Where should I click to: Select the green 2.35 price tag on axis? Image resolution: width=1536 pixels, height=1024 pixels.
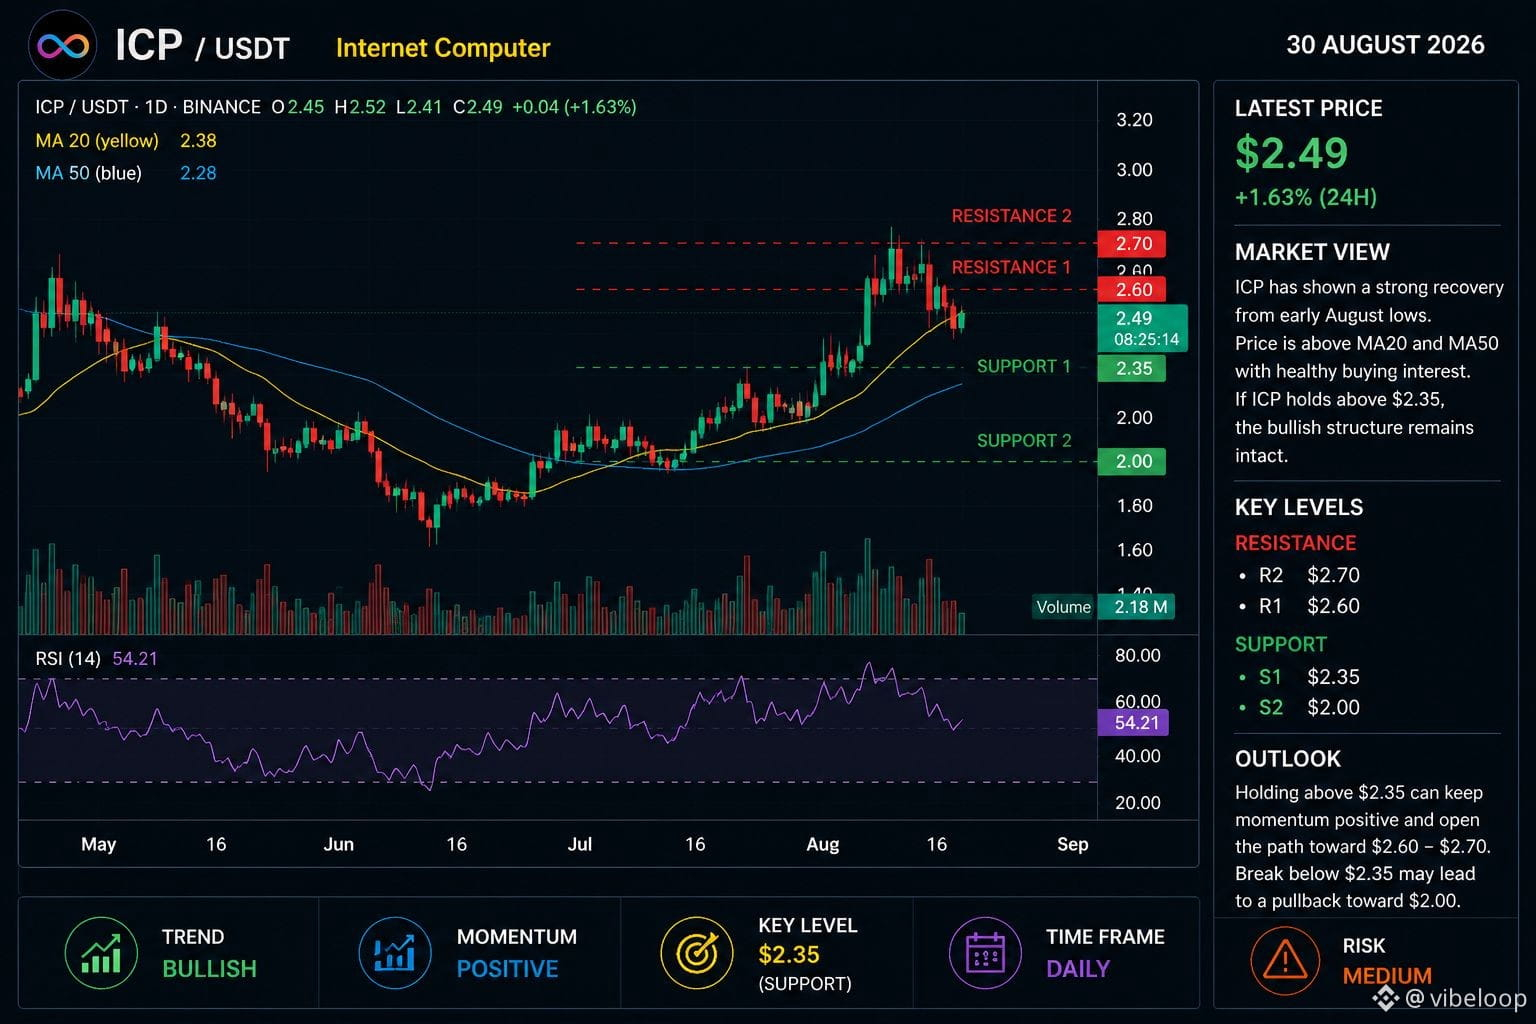pos(1131,369)
